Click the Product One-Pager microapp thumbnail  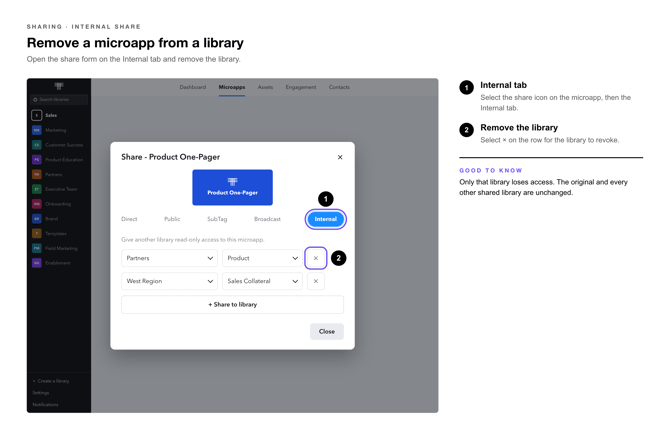(232, 188)
